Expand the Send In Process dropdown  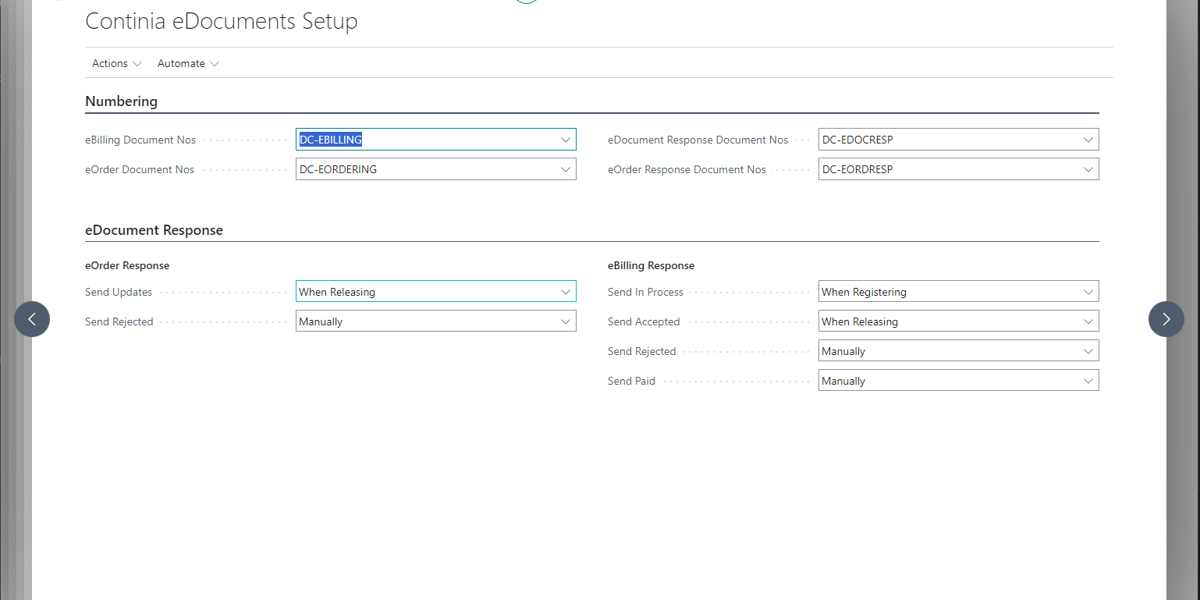(1088, 292)
